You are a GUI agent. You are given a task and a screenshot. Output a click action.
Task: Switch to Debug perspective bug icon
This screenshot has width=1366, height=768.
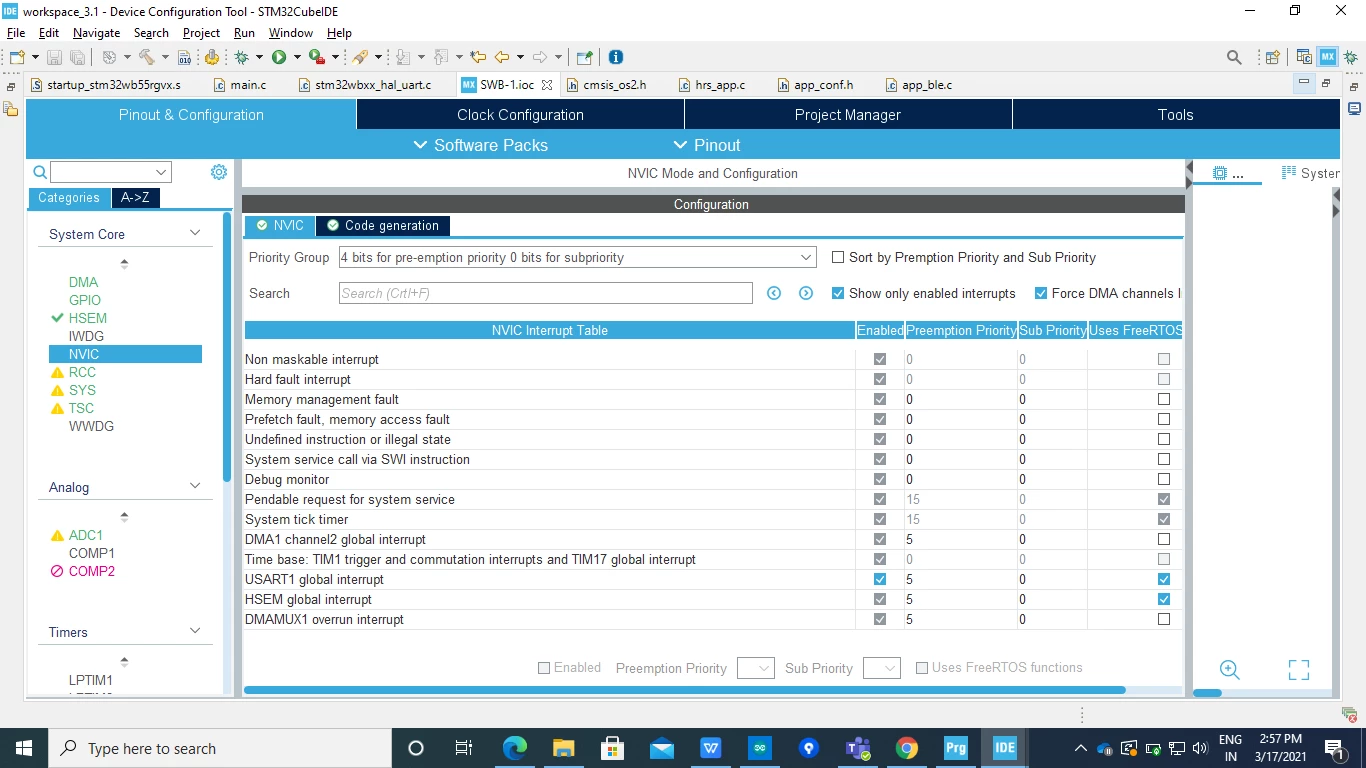(x=1350, y=57)
